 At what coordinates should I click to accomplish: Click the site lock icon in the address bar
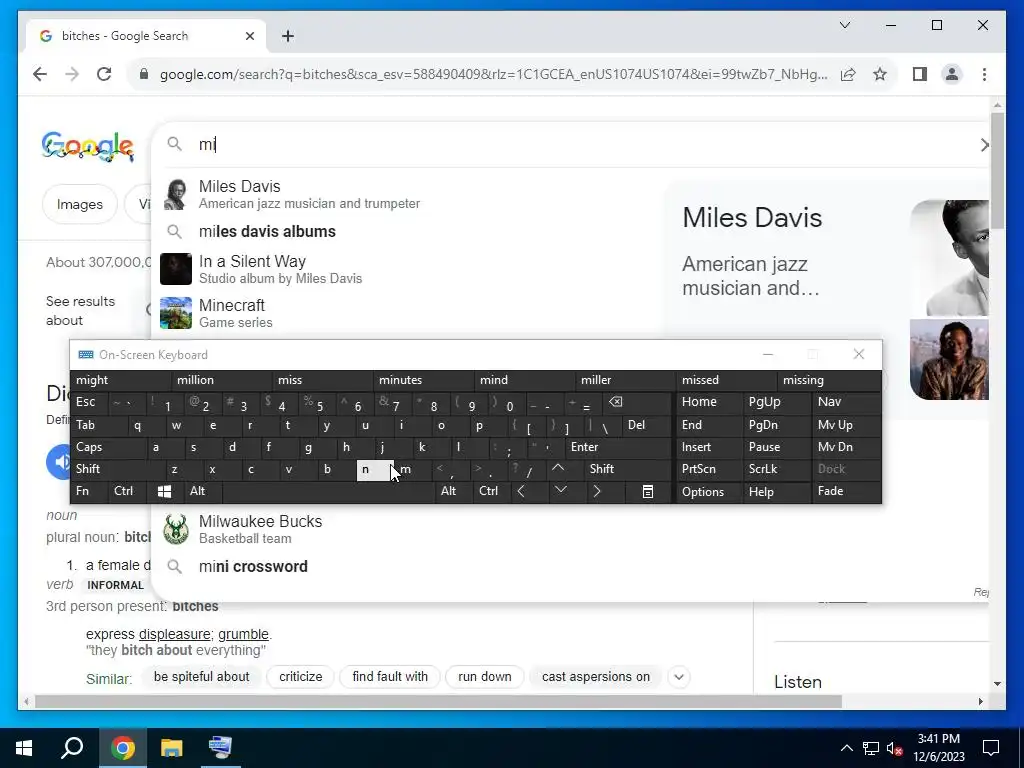[x=144, y=74]
